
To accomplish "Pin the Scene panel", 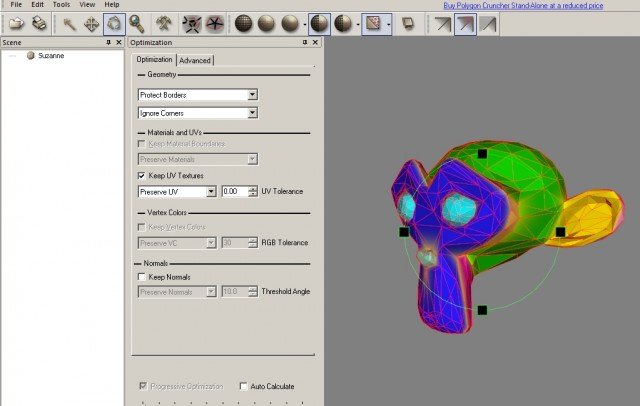I will (108, 42).
